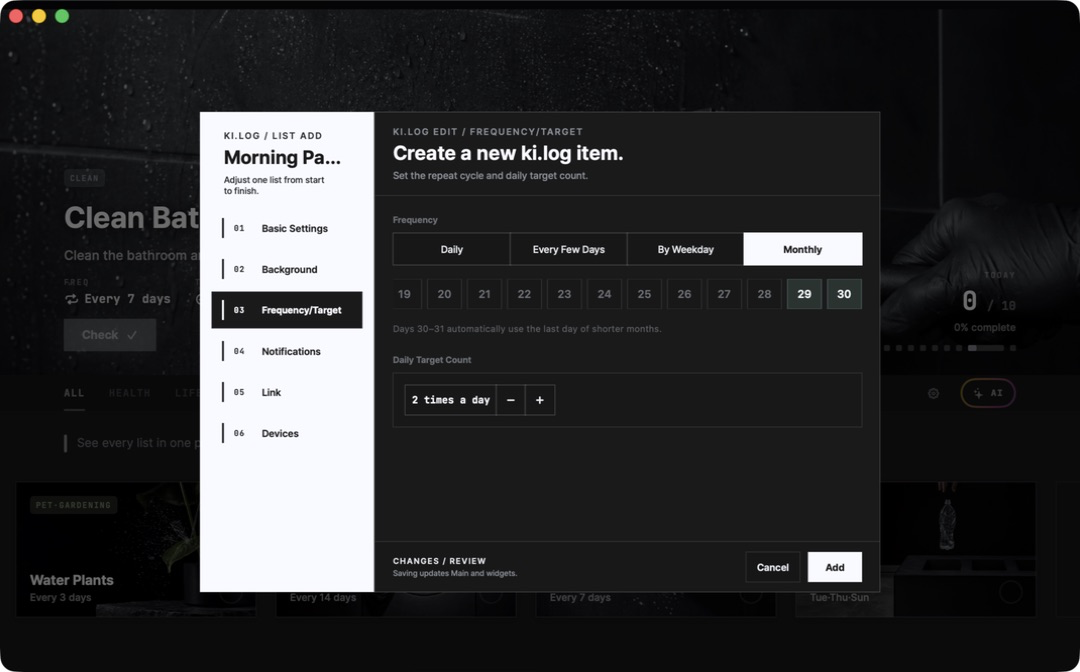Deselect day 30 of the month
The image size is (1080, 672).
pyautogui.click(x=844, y=294)
